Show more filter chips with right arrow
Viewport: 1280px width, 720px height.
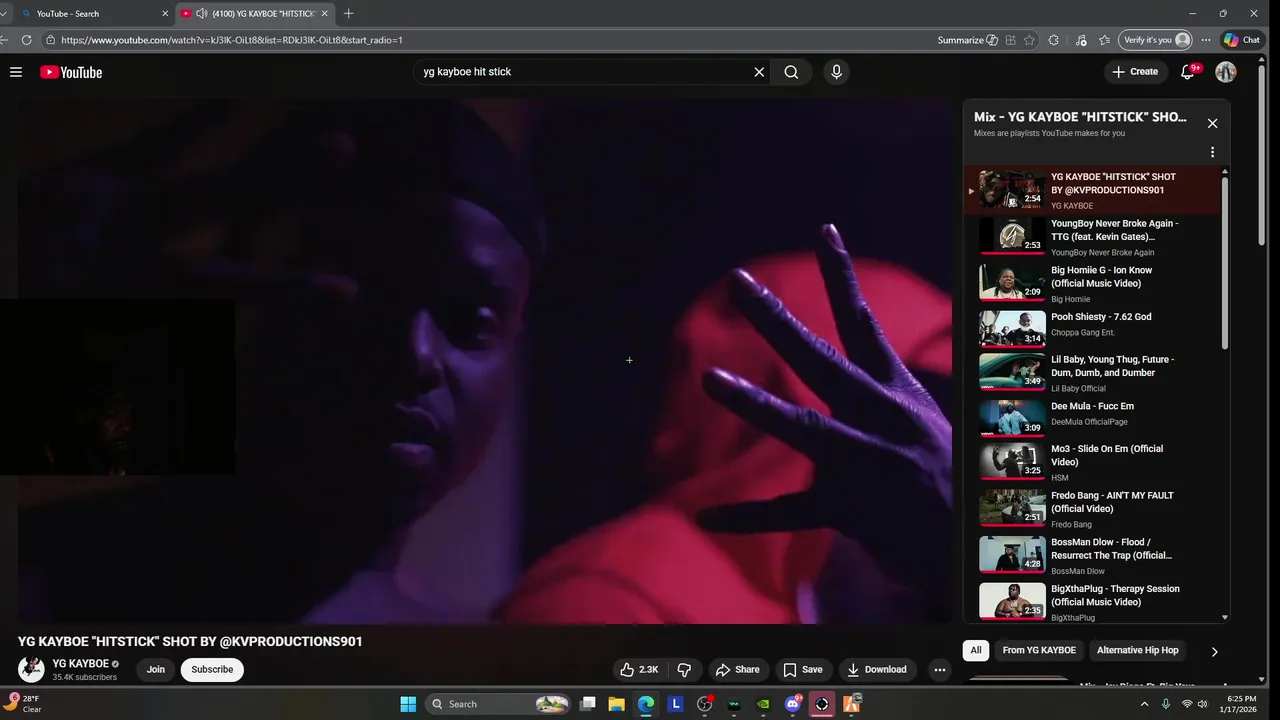point(1215,652)
